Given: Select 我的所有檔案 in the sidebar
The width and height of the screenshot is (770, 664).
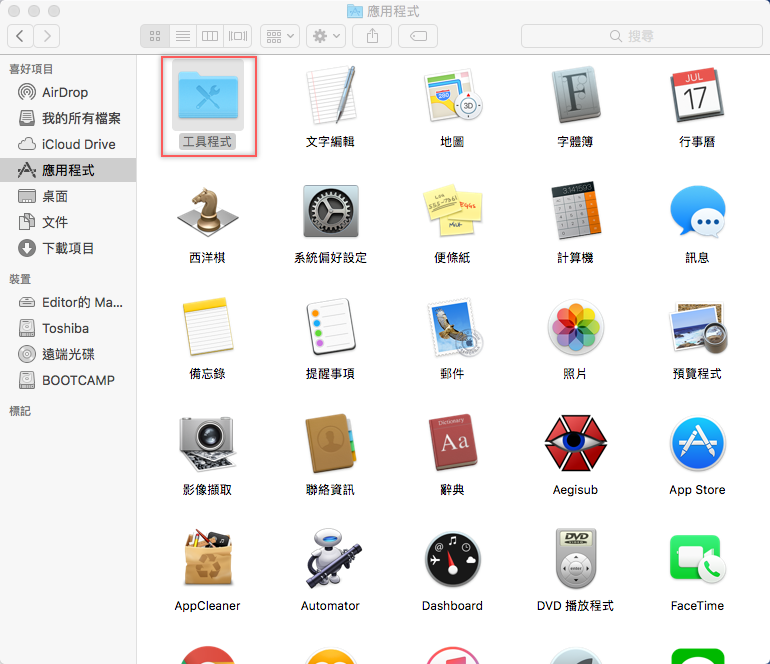Looking at the screenshot, I should click(x=68, y=118).
